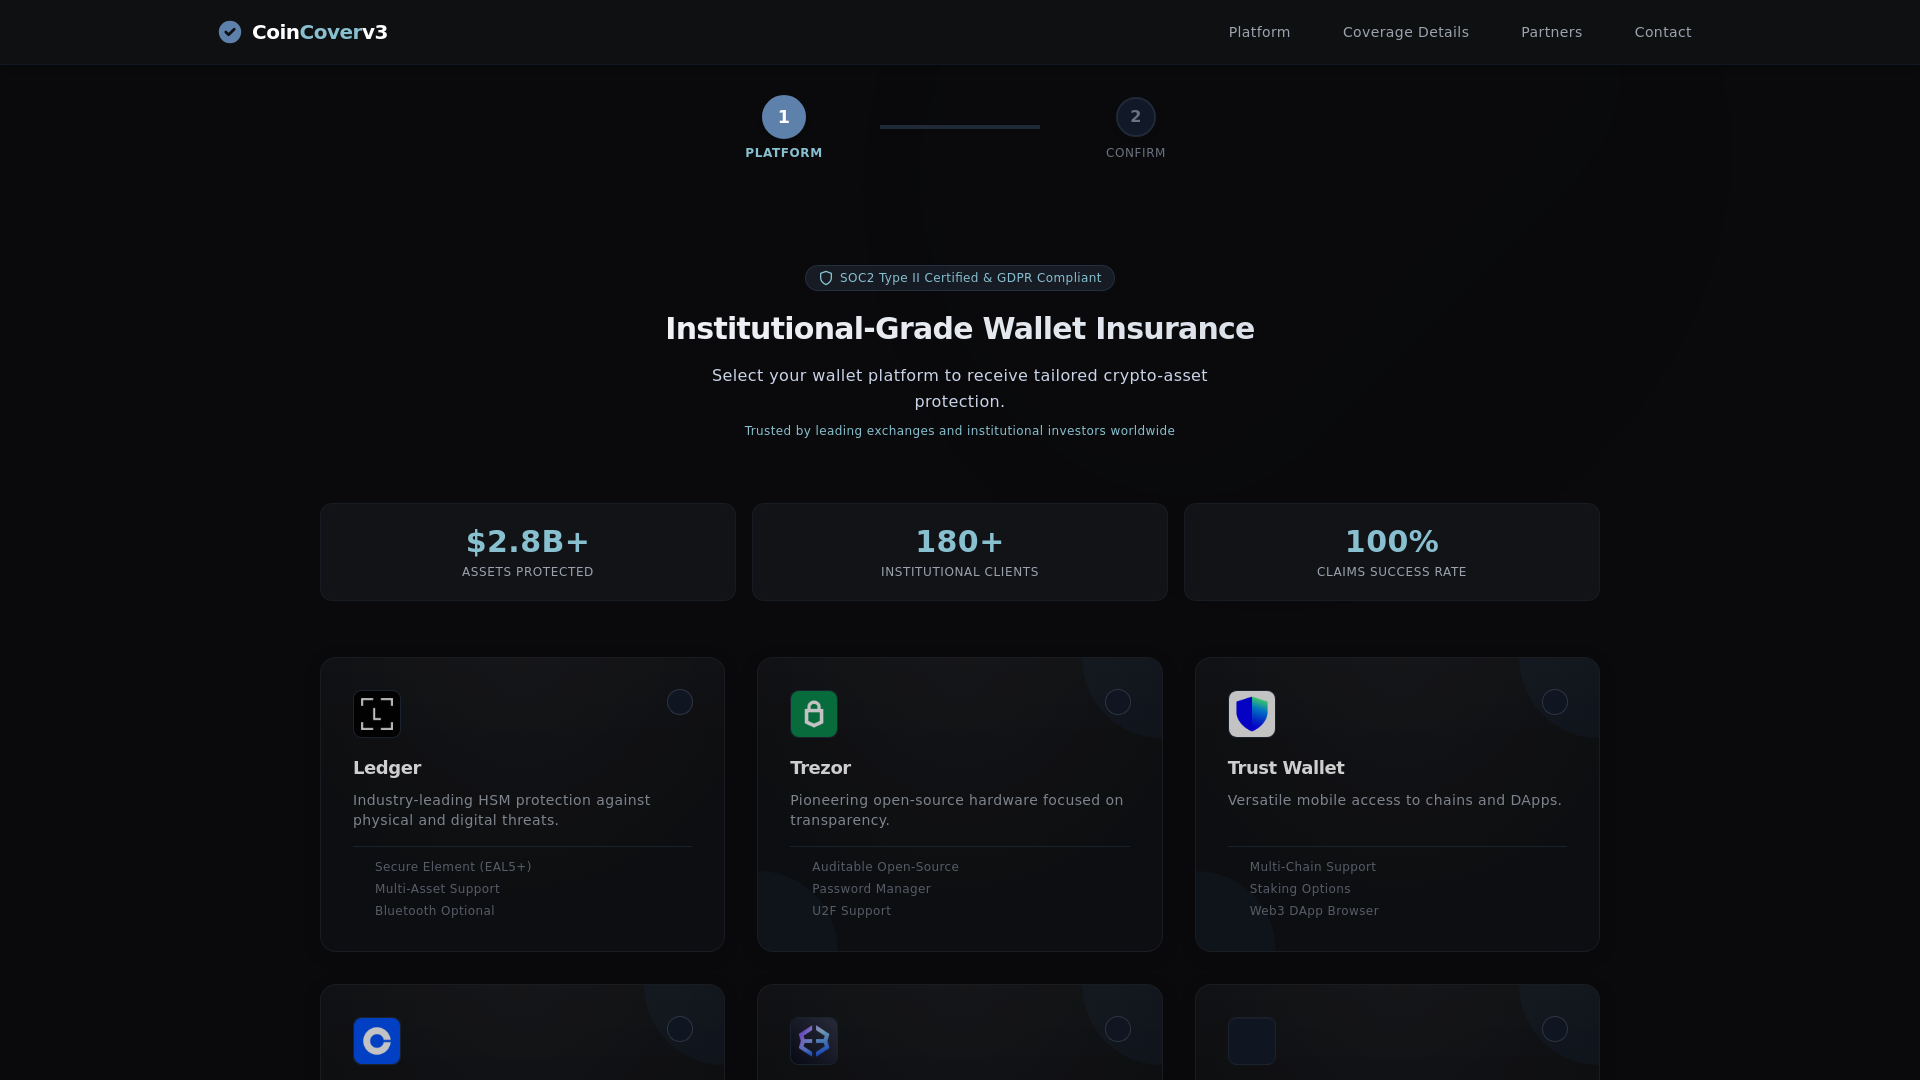Click the 180+ Institutional Clients card
The height and width of the screenshot is (1080, 1920).
(960, 552)
